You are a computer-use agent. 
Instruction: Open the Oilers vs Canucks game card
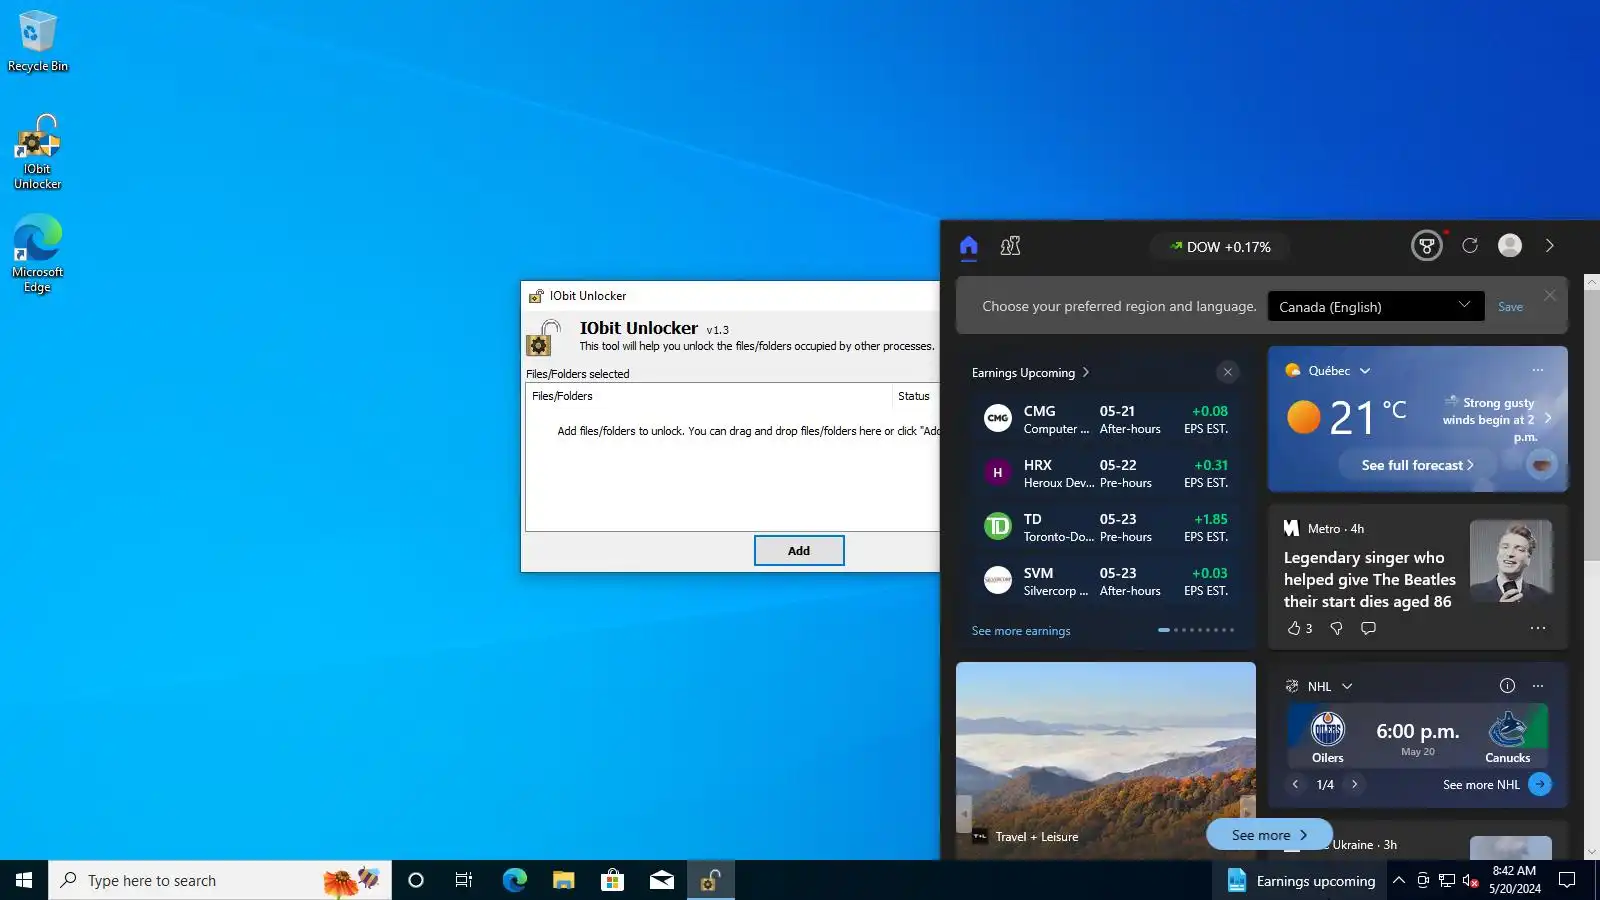point(1418,735)
